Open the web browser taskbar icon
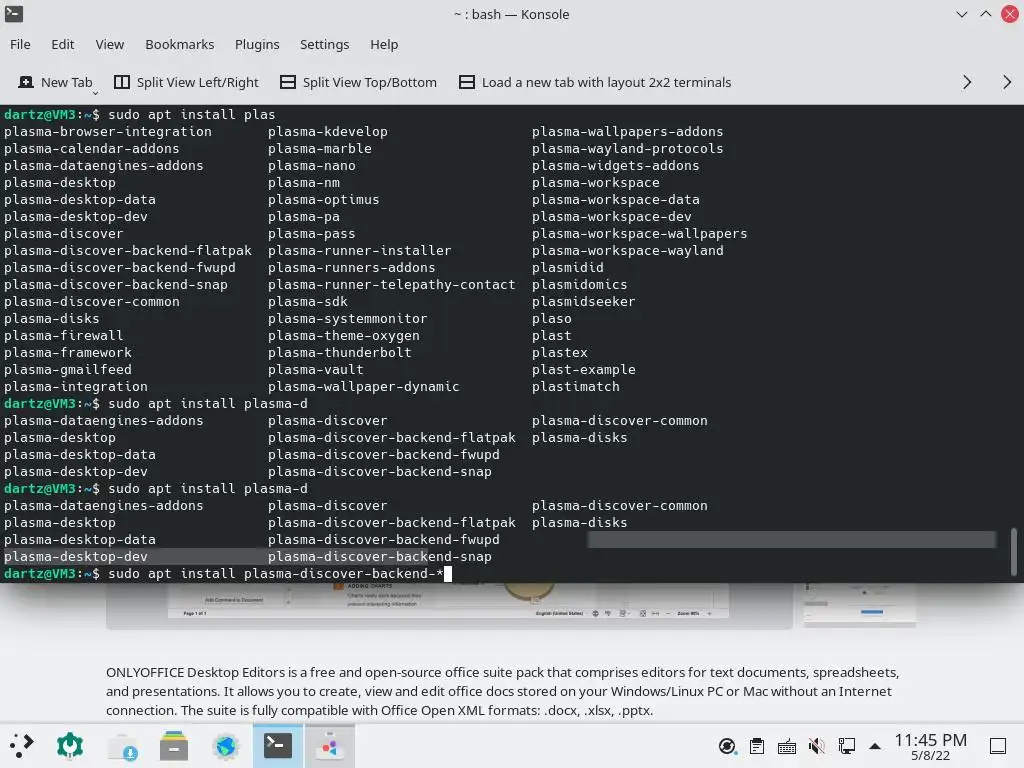 point(226,746)
